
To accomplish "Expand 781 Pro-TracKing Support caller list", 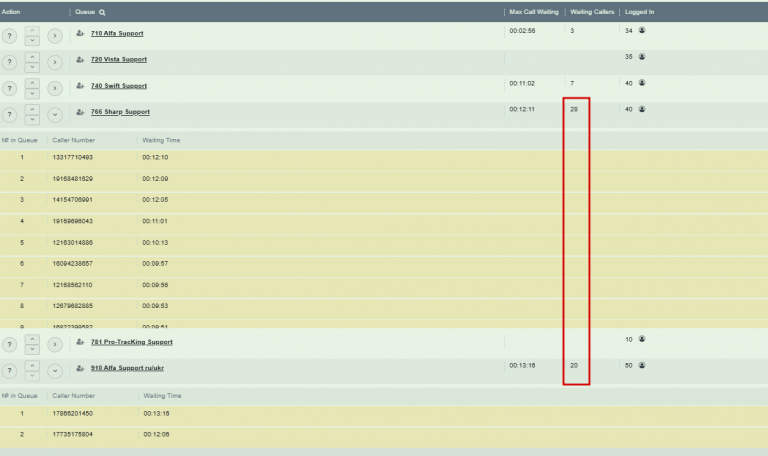I will coord(55,345).
